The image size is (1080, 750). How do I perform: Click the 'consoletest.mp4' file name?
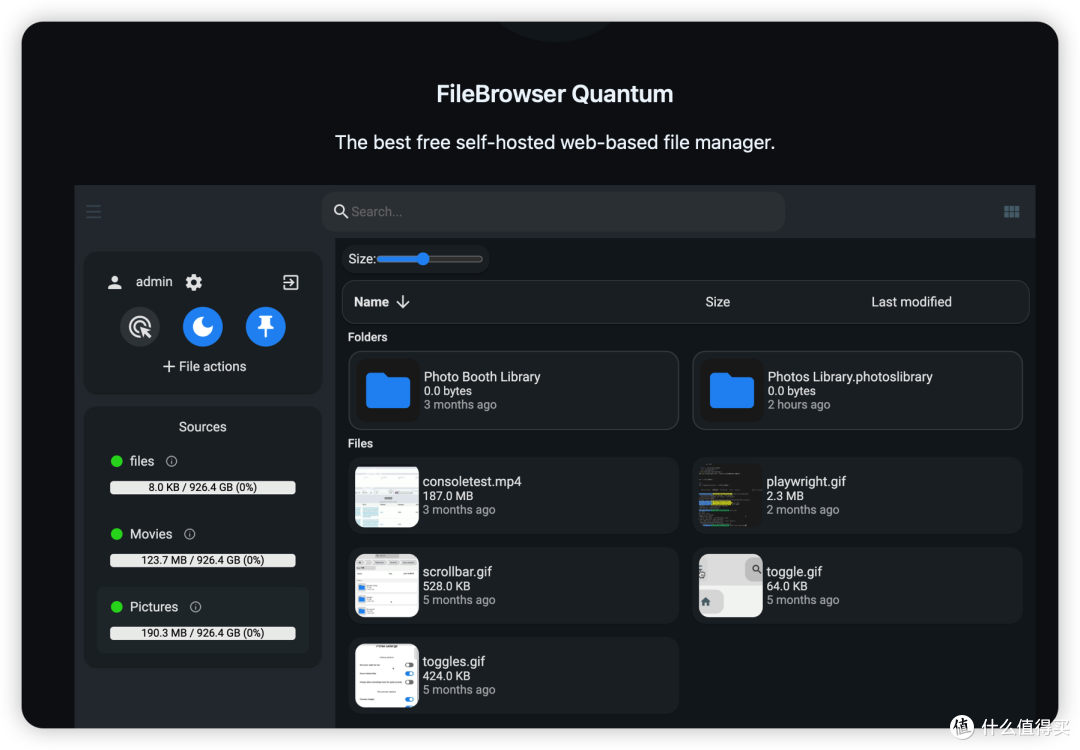(472, 481)
